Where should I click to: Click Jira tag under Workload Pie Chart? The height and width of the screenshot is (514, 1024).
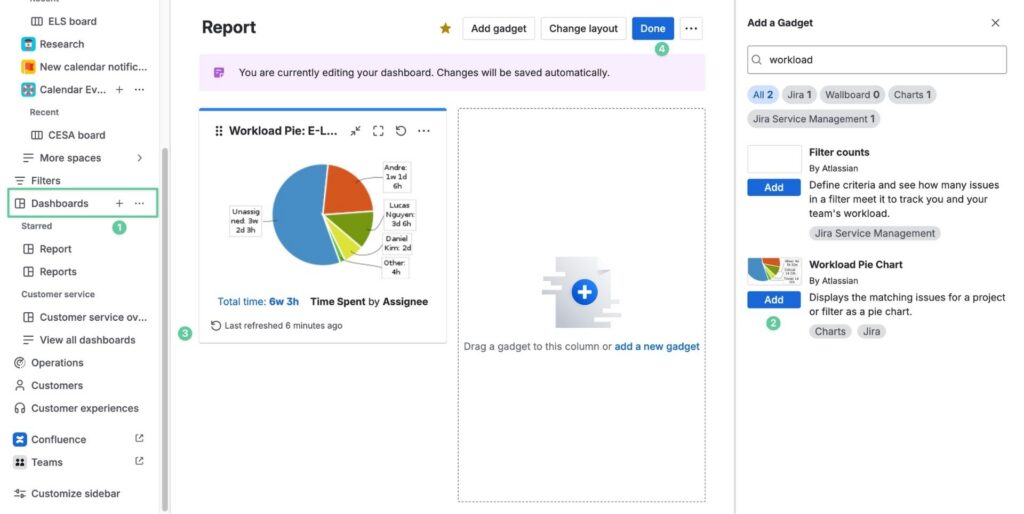point(871,331)
